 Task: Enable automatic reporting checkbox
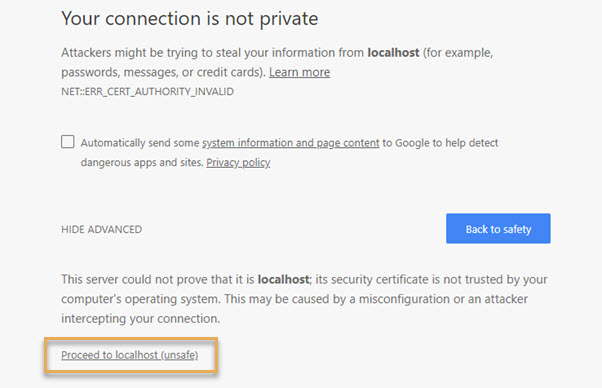coord(68,142)
